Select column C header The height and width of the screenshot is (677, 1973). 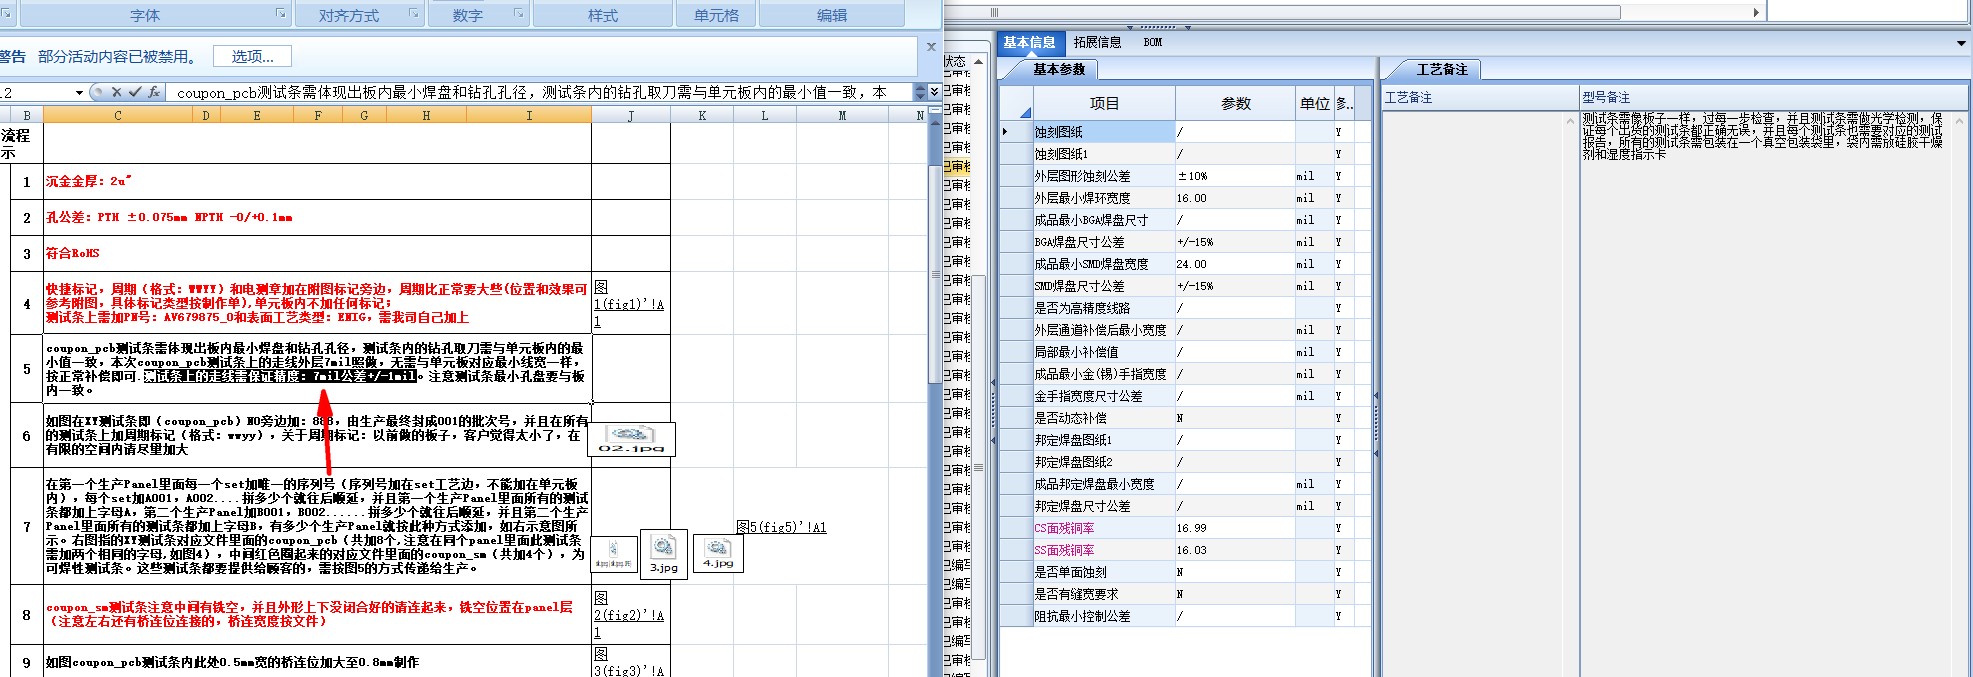[x=117, y=116]
